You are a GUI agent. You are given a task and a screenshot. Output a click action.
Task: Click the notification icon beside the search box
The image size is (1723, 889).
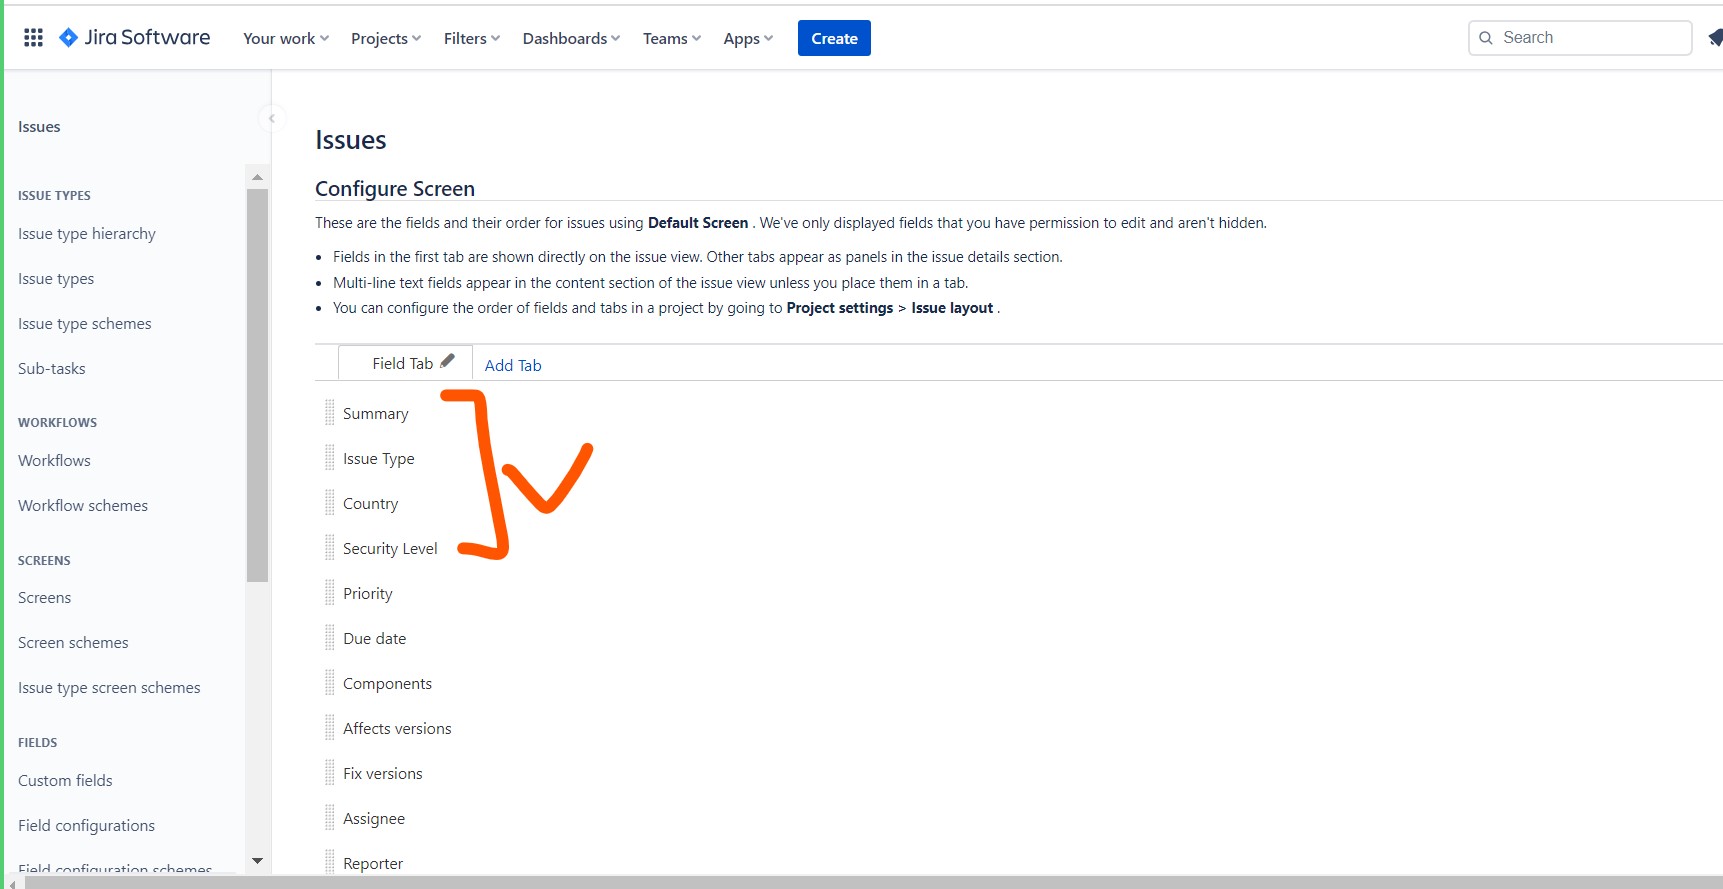(1714, 38)
